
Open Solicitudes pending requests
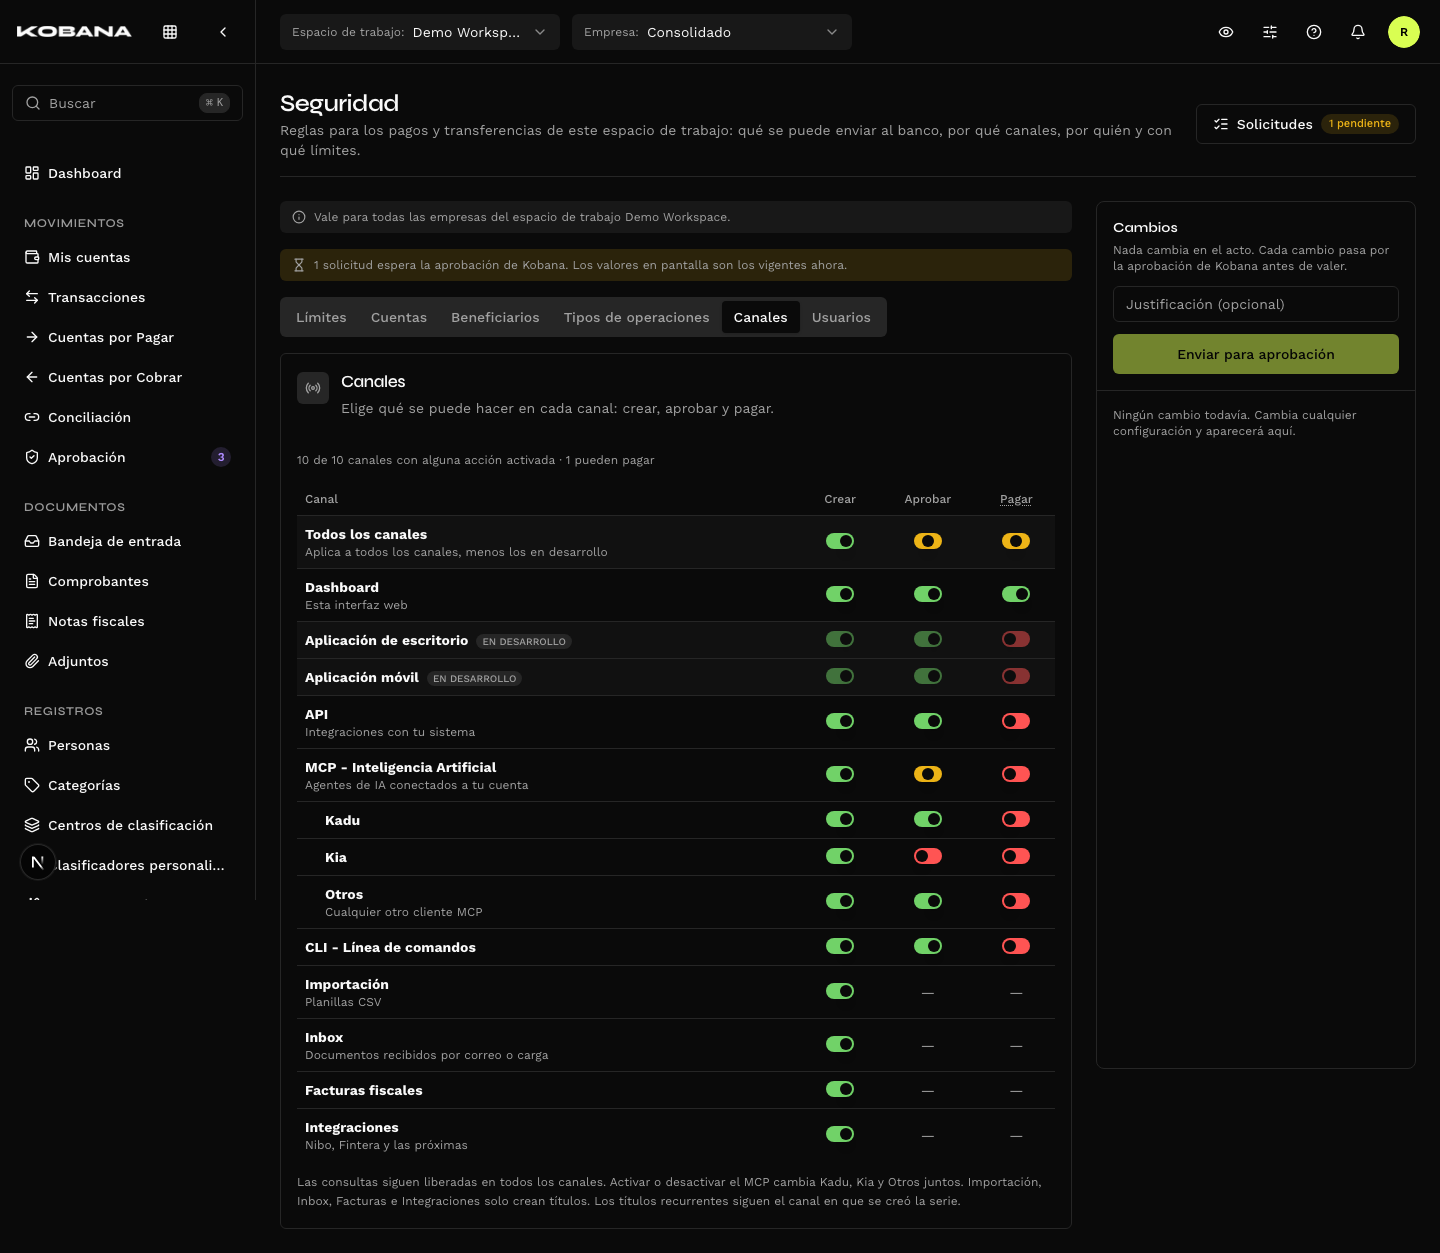(x=1306, y=124)
